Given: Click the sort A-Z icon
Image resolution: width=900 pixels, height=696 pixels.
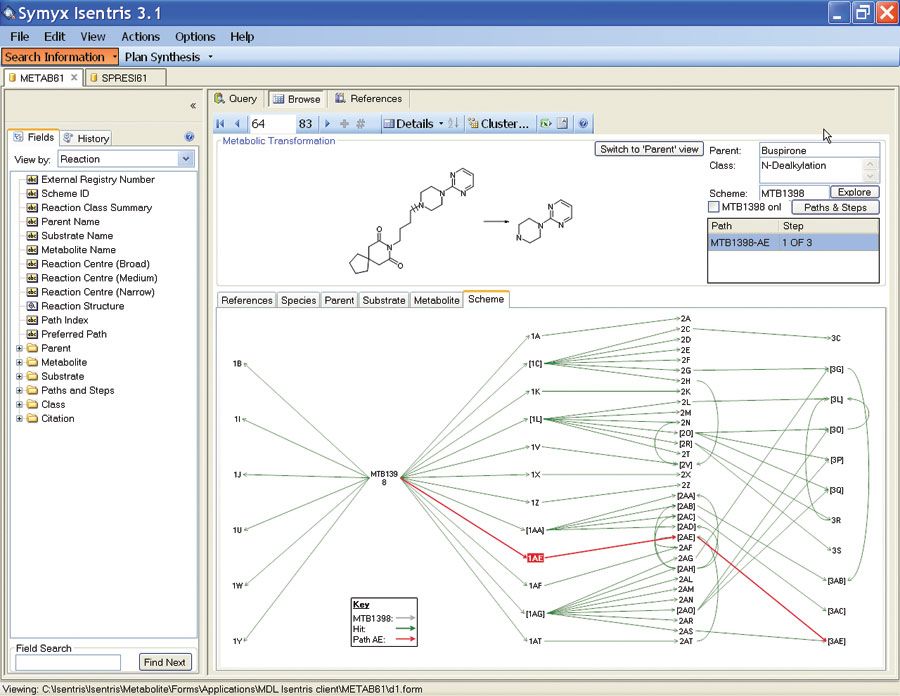Looking at the screenshot, I should click(453, 123).
